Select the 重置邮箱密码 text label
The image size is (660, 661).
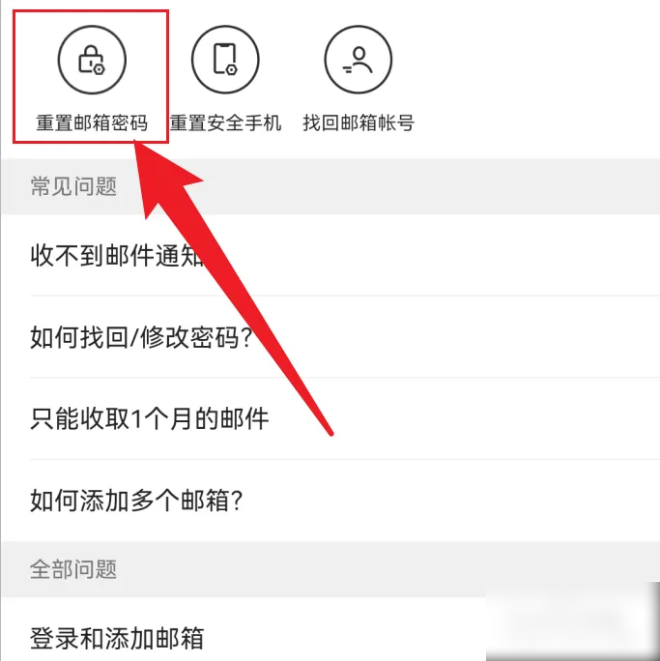click(x=92, y=123)
